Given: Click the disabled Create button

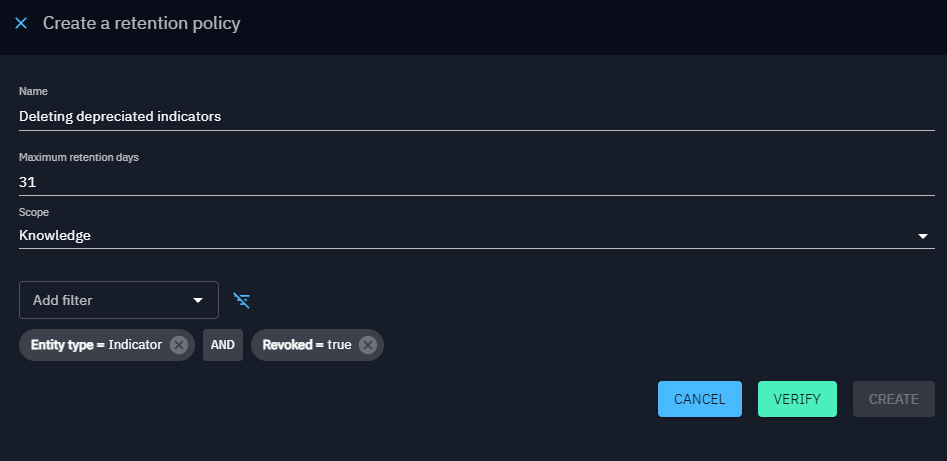Looking at the screenshot, I should click(x=893, y=399).
